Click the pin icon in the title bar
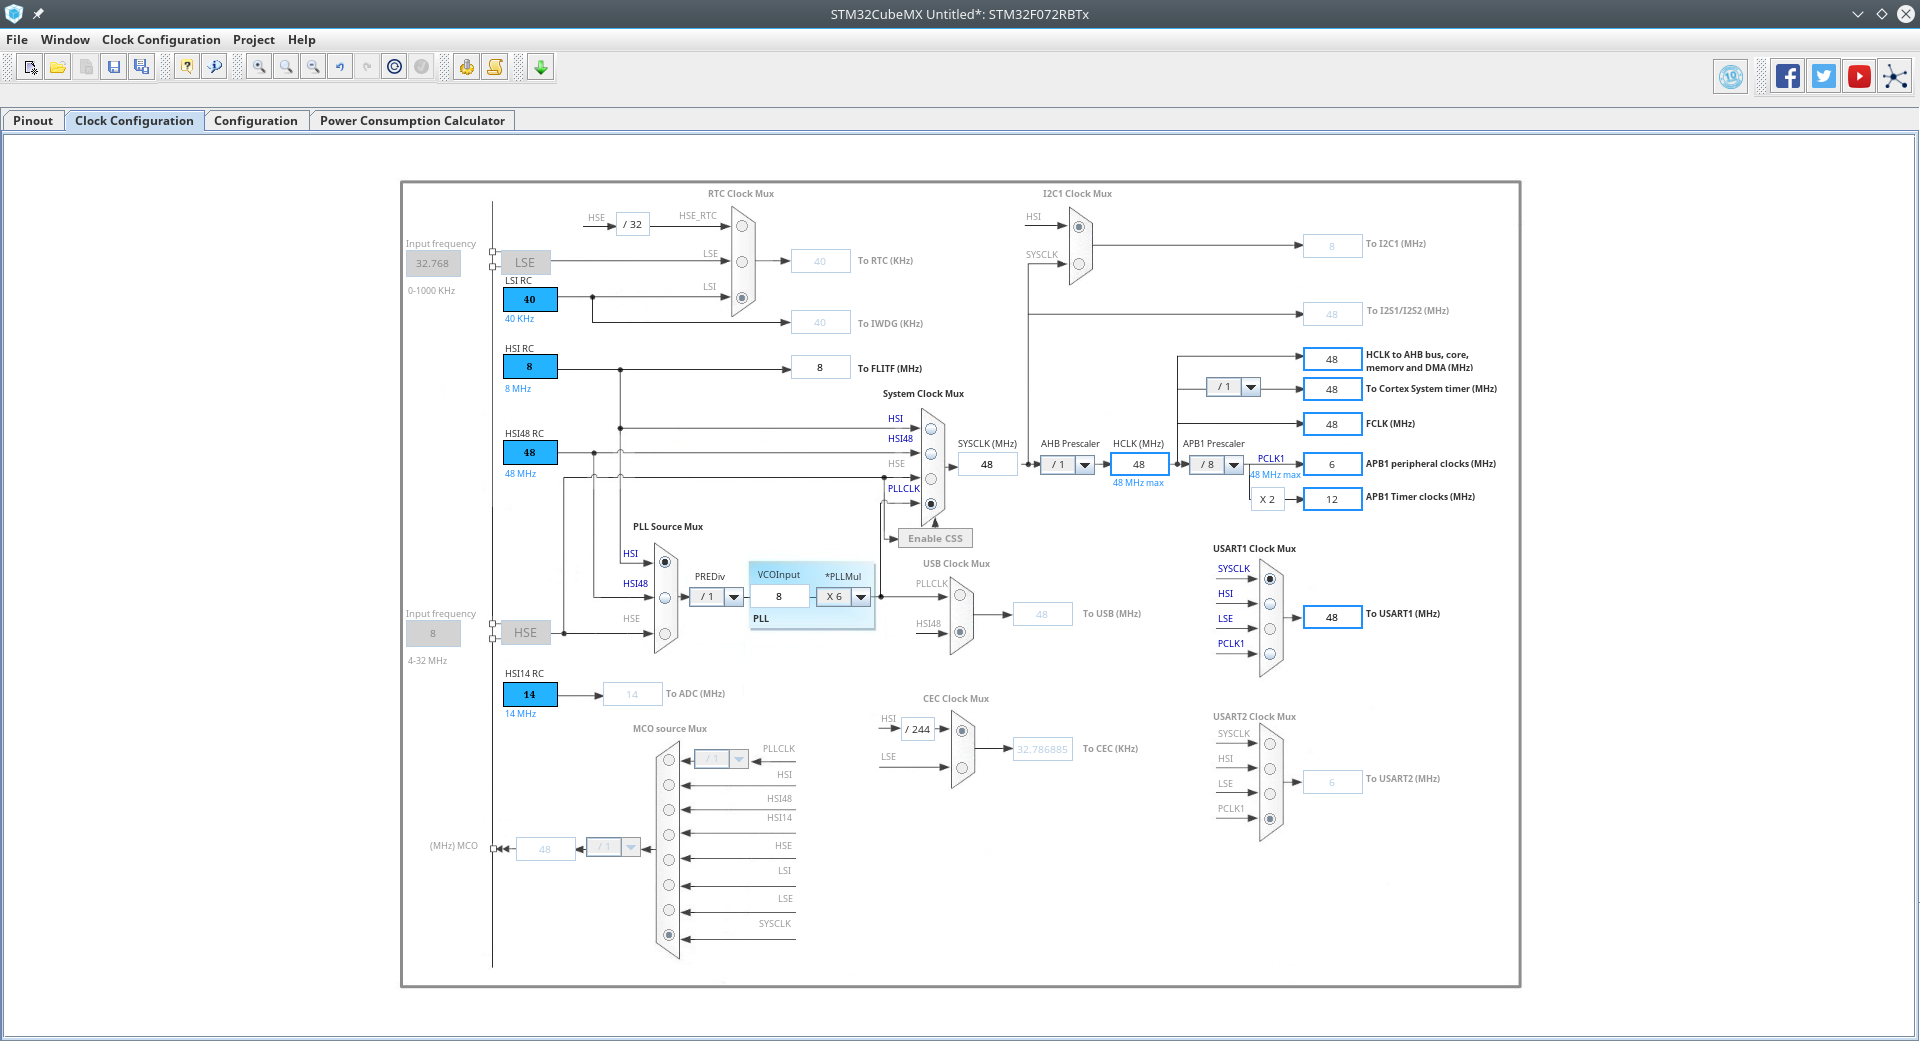The width and height of the screenshot is (1920, 1042). pos(38,14)
